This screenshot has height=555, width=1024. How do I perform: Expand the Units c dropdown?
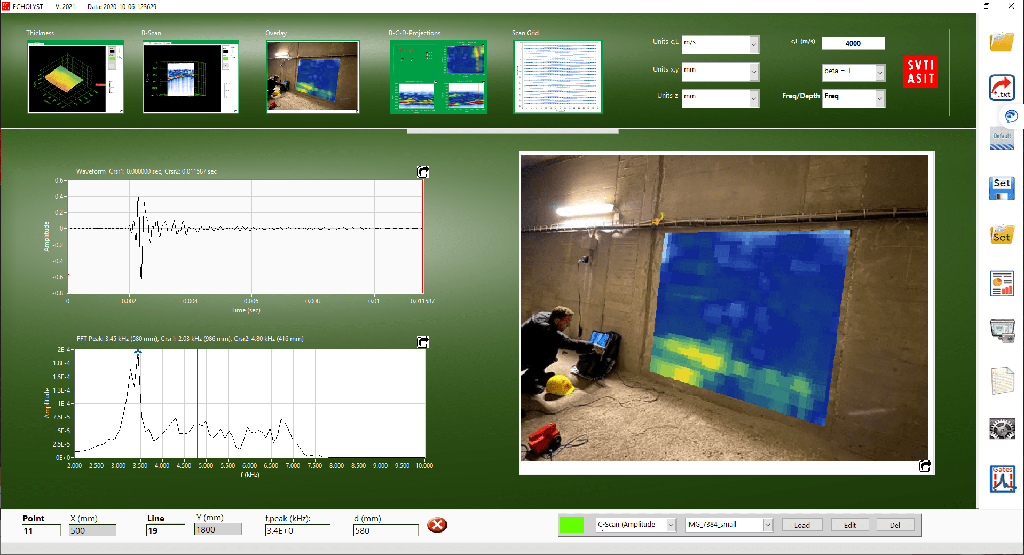(x=720, y=44)
